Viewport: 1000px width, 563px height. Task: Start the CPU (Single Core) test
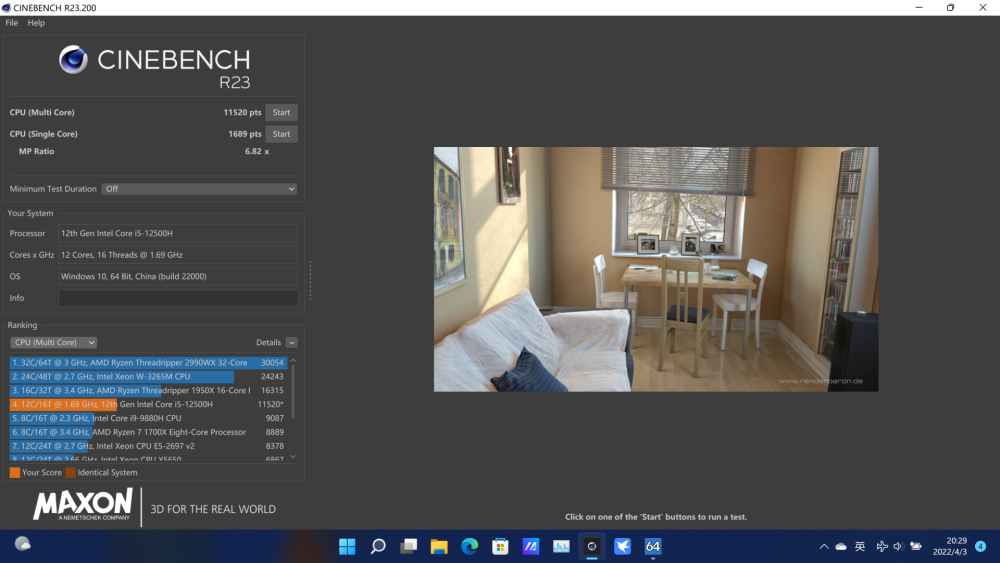tap(281, 134)
